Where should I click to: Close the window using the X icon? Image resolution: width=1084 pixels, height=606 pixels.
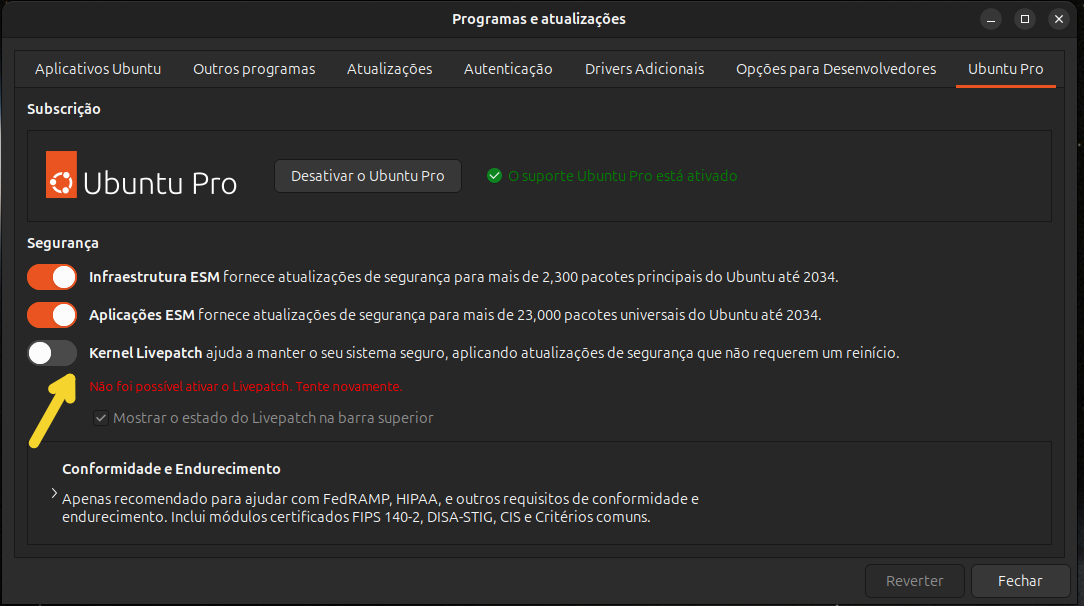pyautogui.click(x=1058, y=19)
